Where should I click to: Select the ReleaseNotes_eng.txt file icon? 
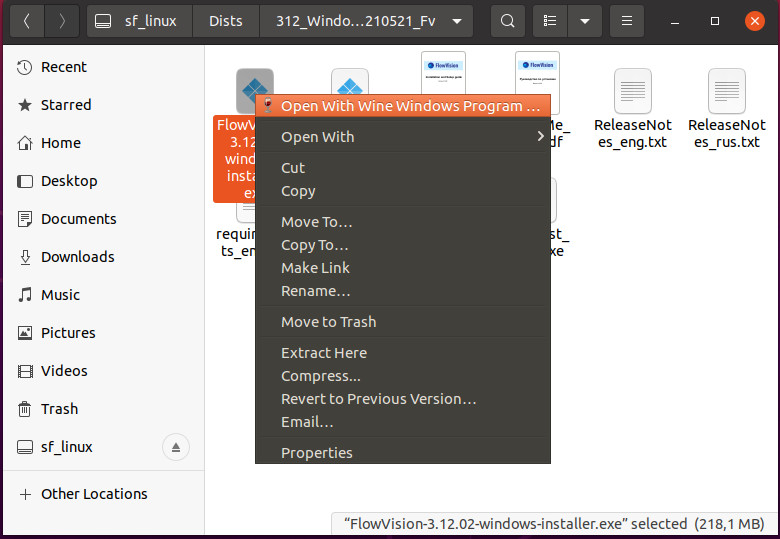click(x=633, y=91)
